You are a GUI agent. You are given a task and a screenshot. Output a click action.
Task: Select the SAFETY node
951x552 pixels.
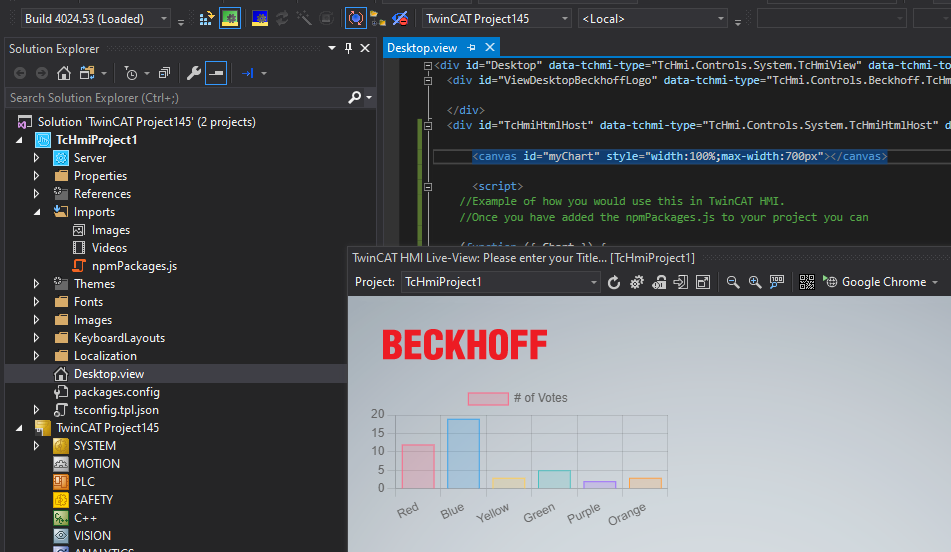(x=93, y=500)
